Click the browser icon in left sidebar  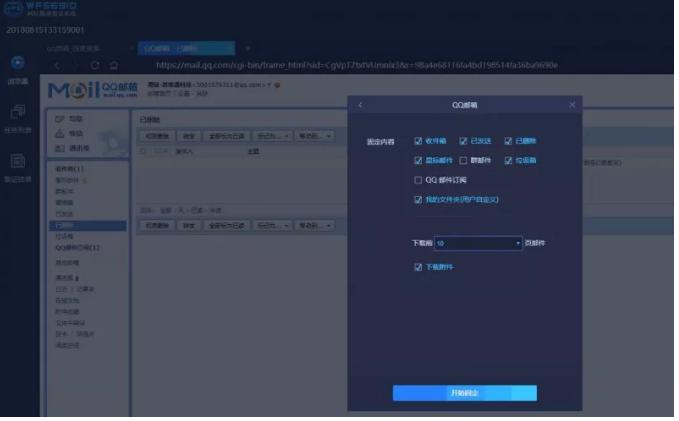coord(18,63)
